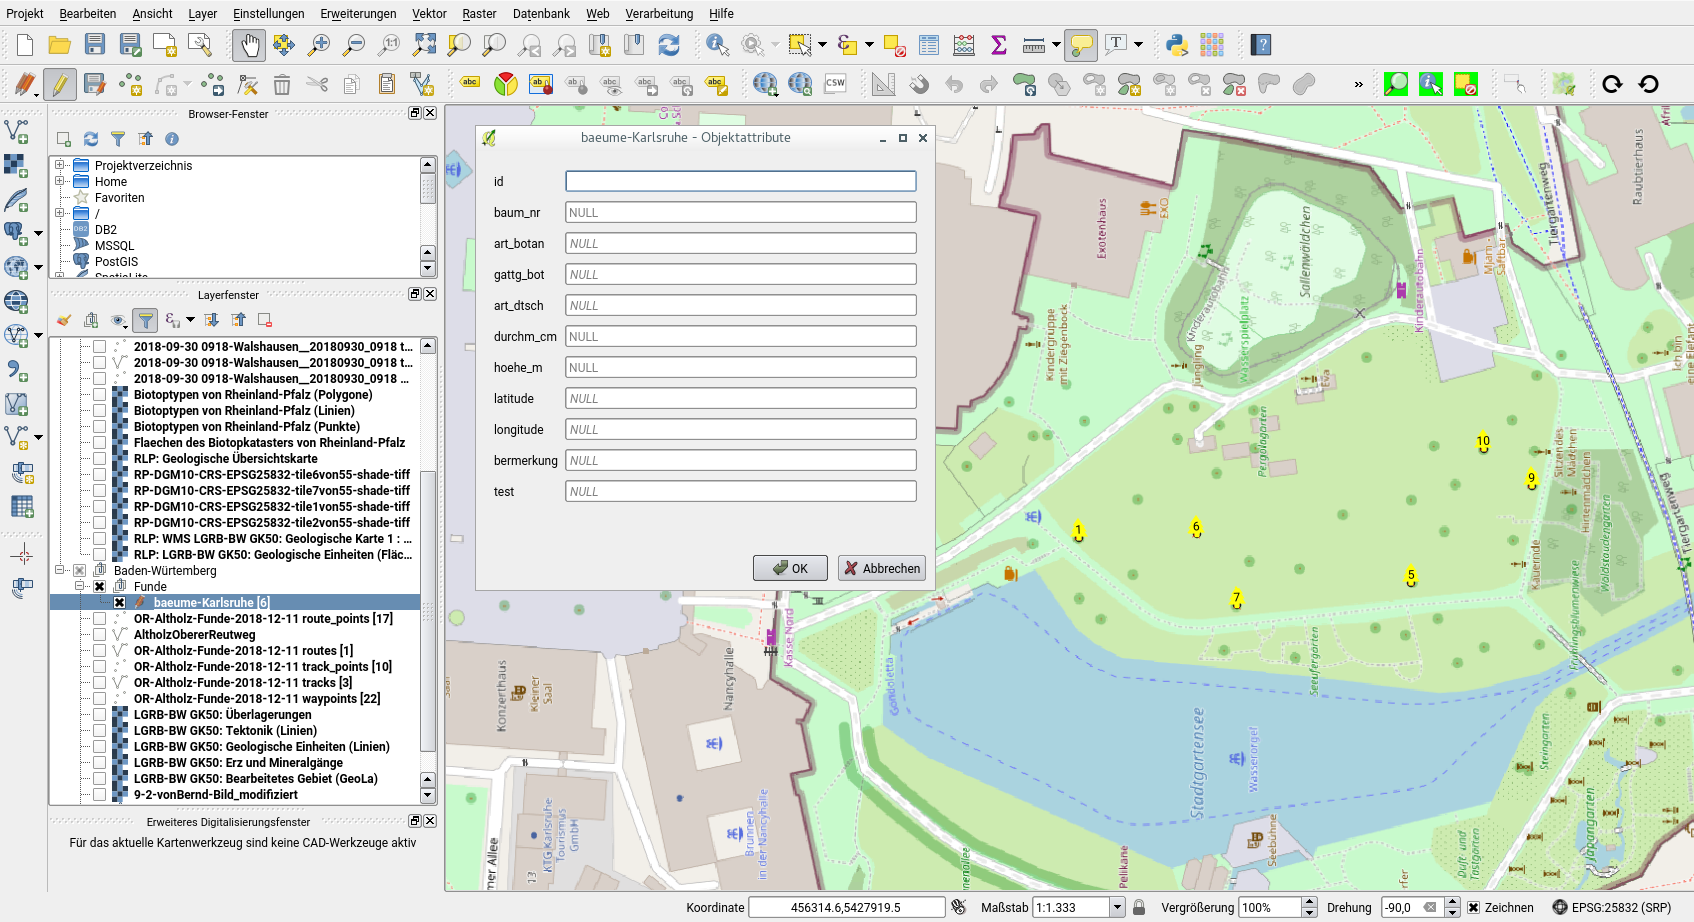Toggle editing with the yellow pencil icon

click(60, 84)
